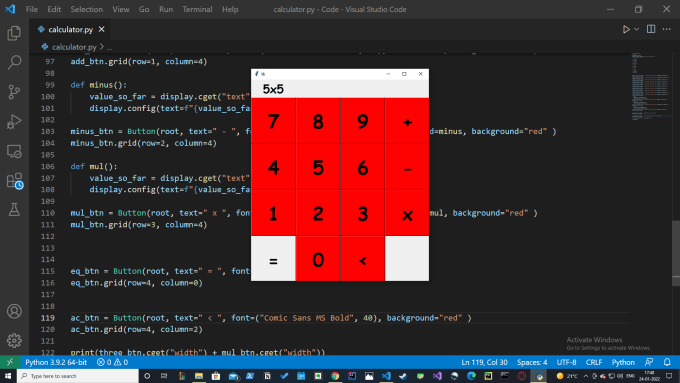Image resolution: width=680 pixels, height=383 pixels.
Task: Click the Windows taskbar search box
Action: [x=78, y=376]
